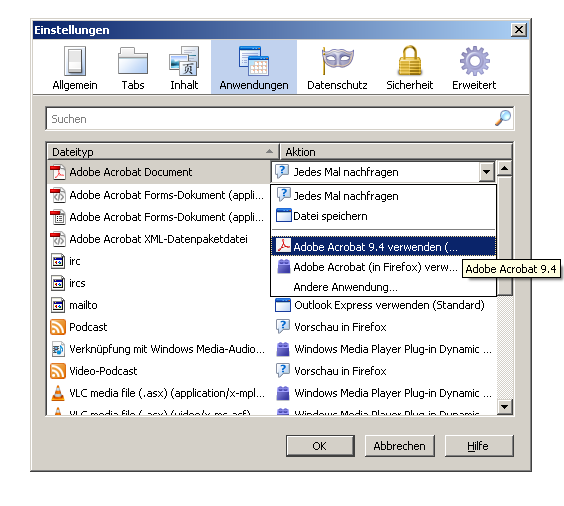Select the Adobe Acrobat XML-Datenpaketdatei row
This screenshot has width=564, height=506.
159,239
